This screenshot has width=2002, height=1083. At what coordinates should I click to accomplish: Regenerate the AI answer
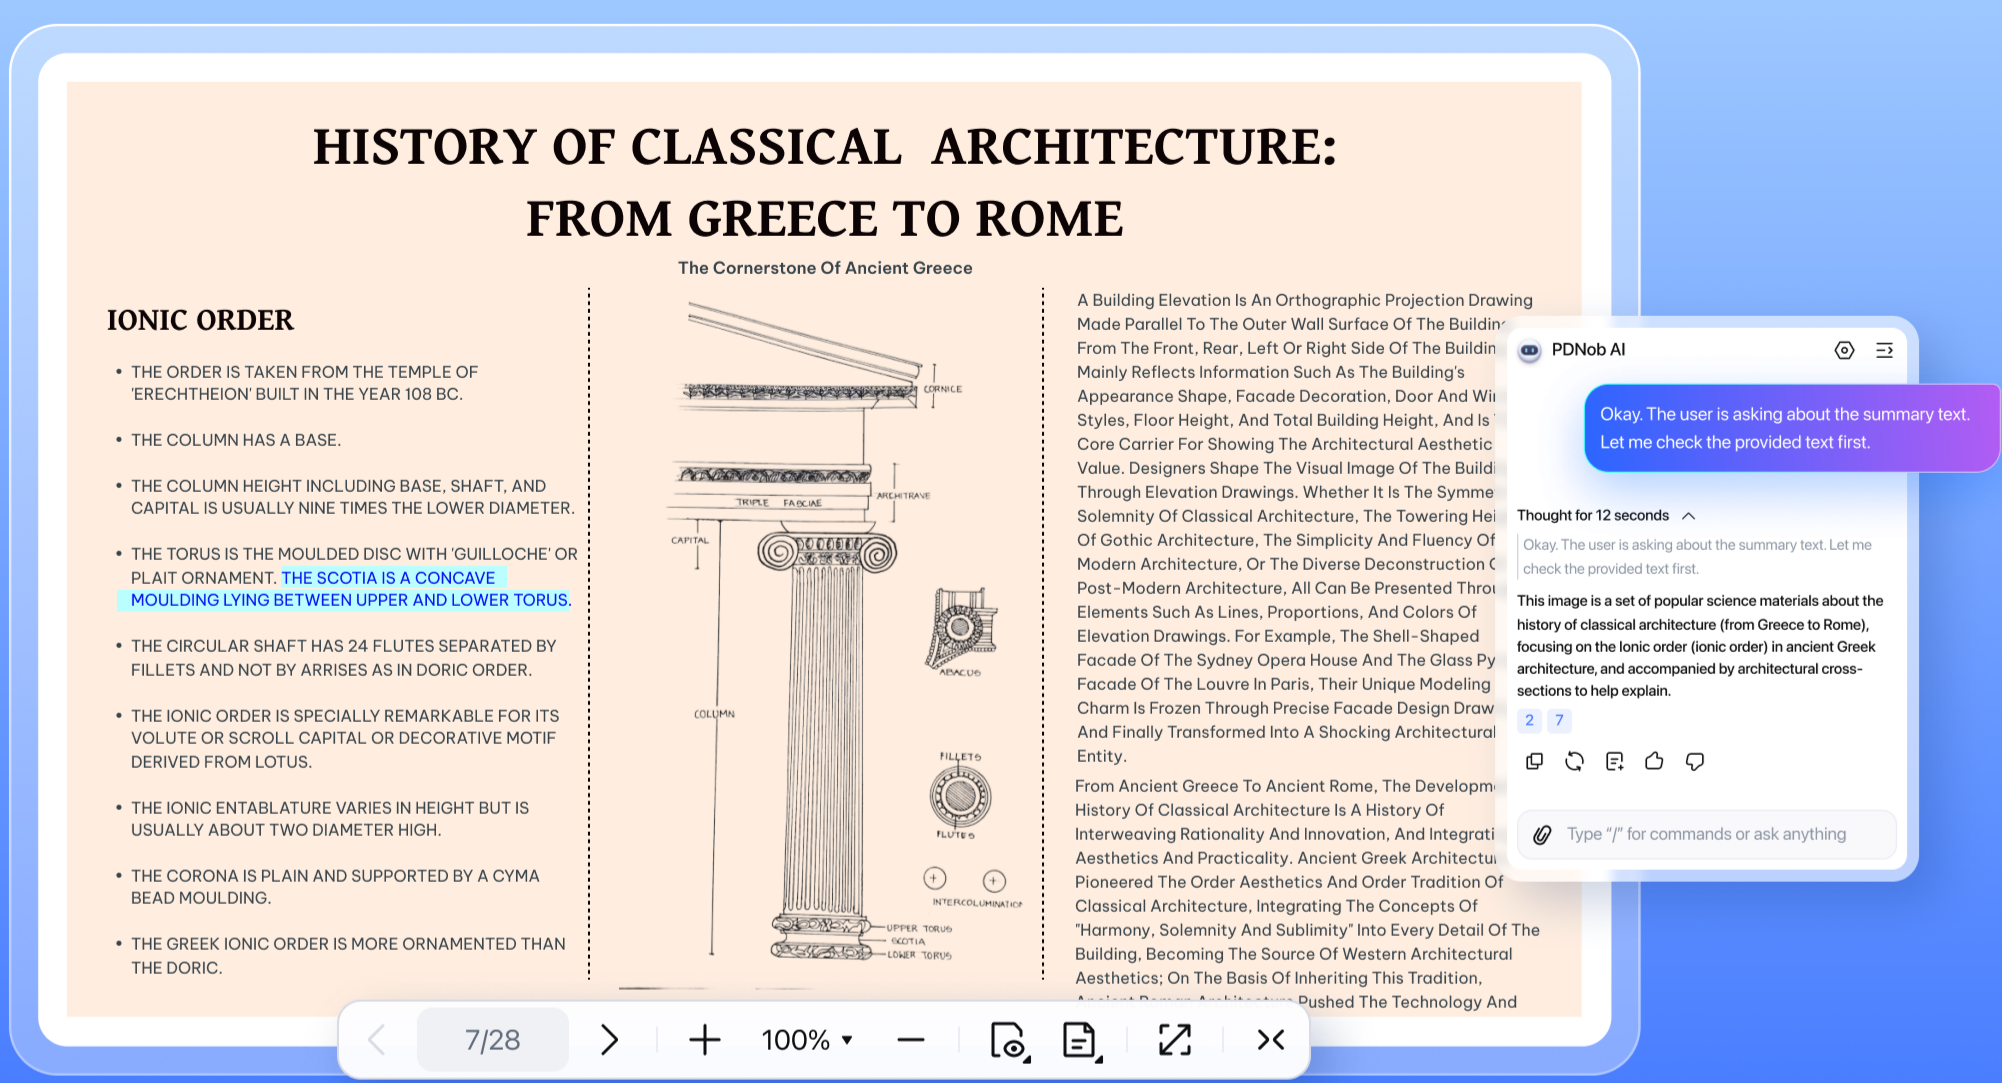pyautogui.click(x=1574, y=761)
